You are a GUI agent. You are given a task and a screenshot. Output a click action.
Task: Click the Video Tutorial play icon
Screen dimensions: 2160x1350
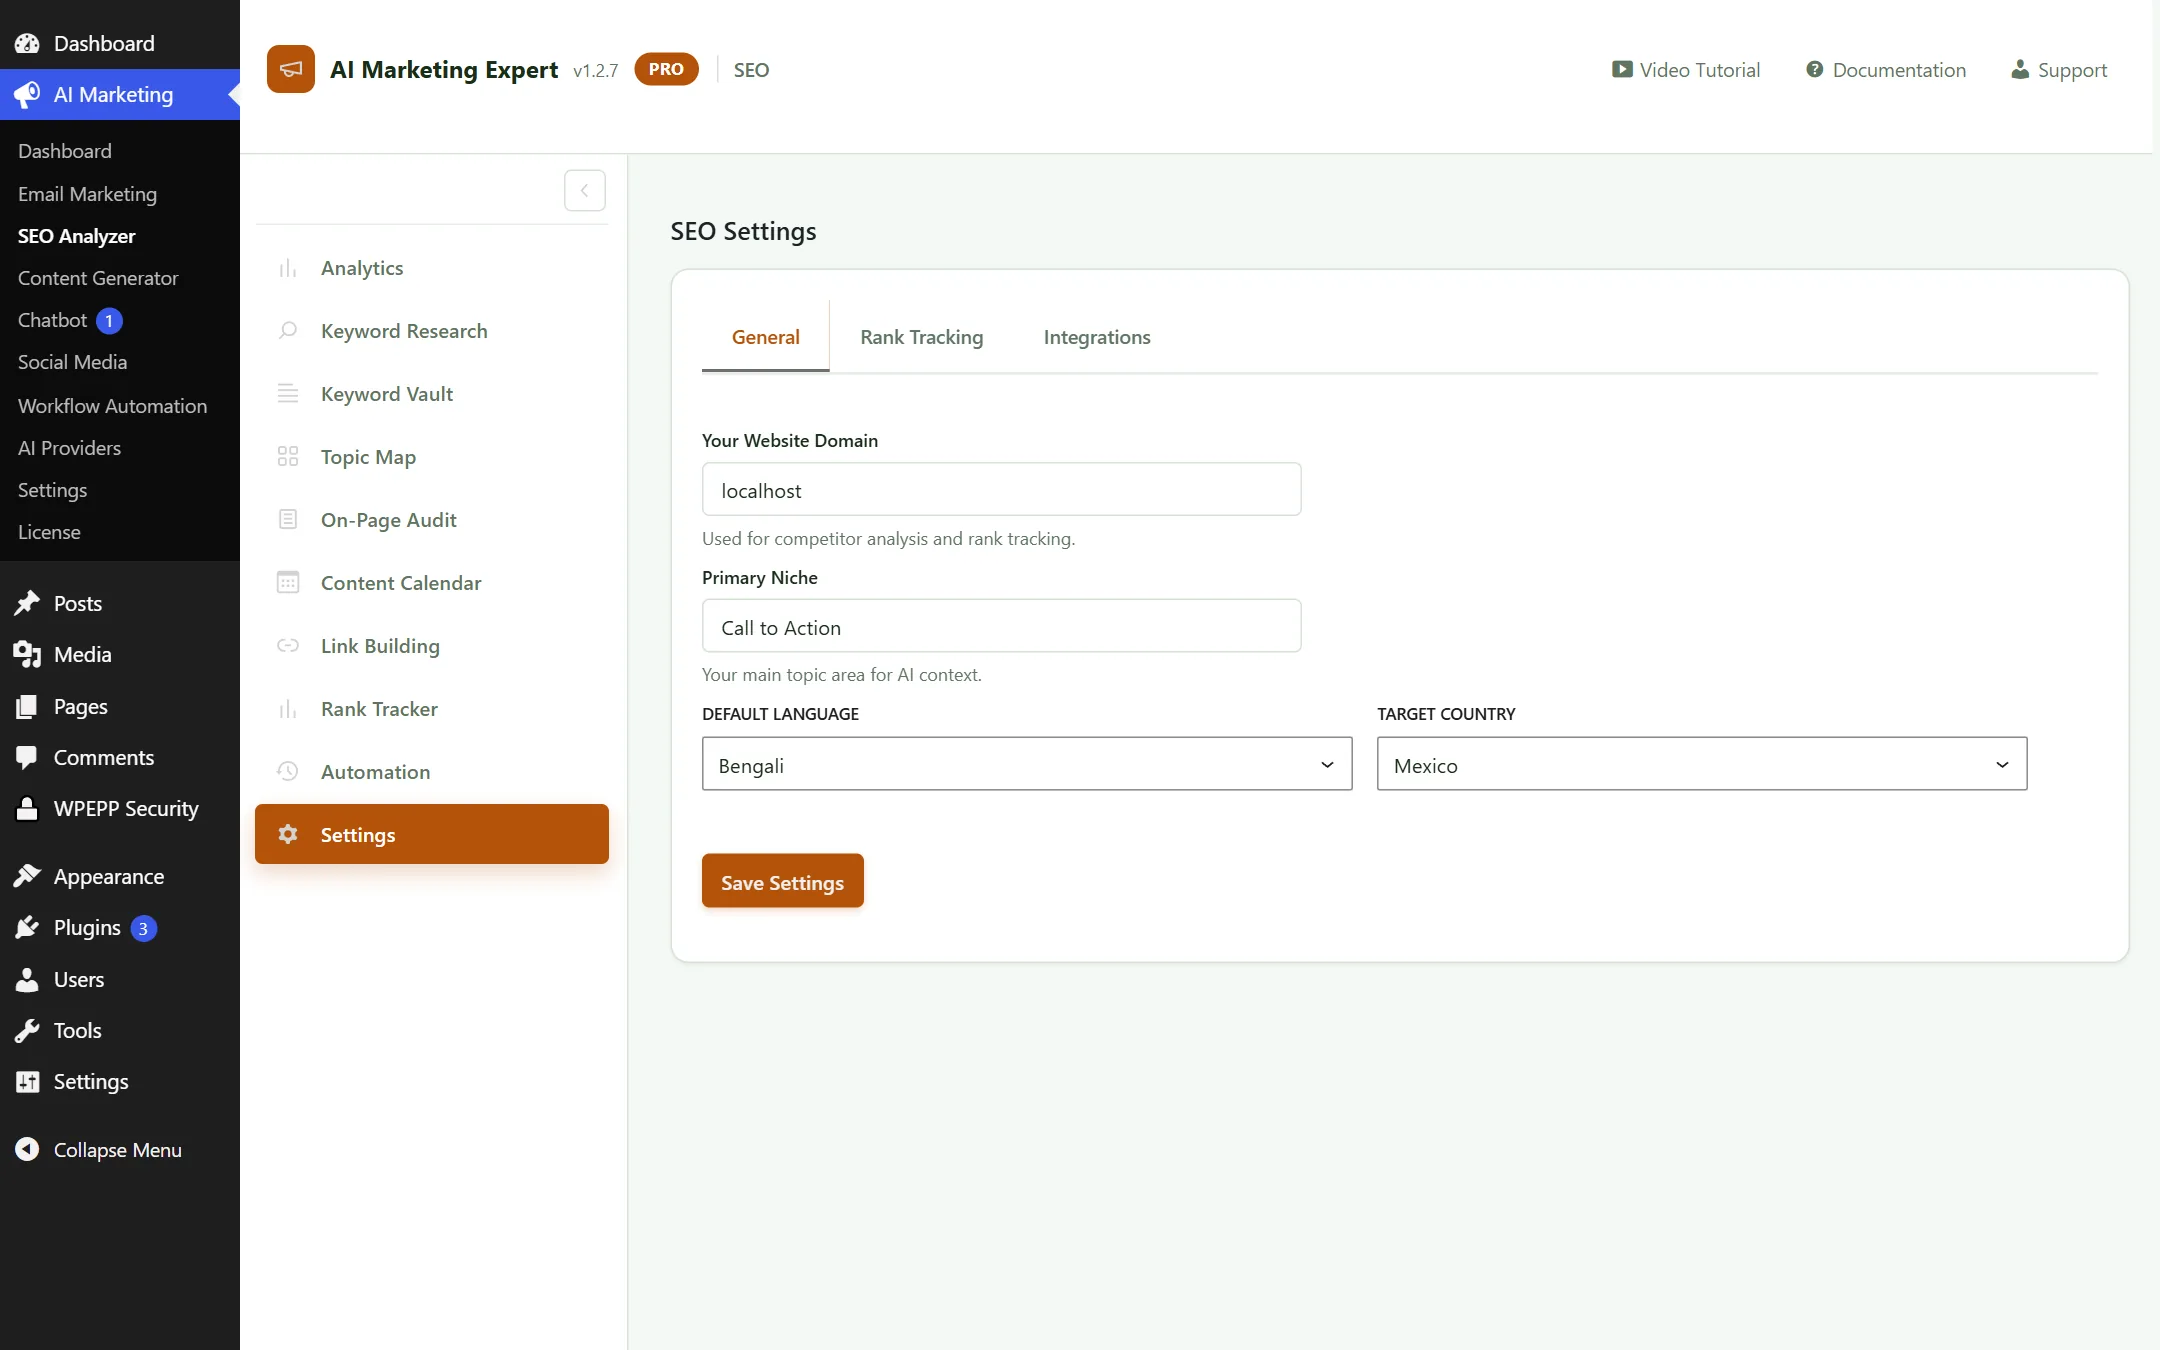pos(1622,69)
